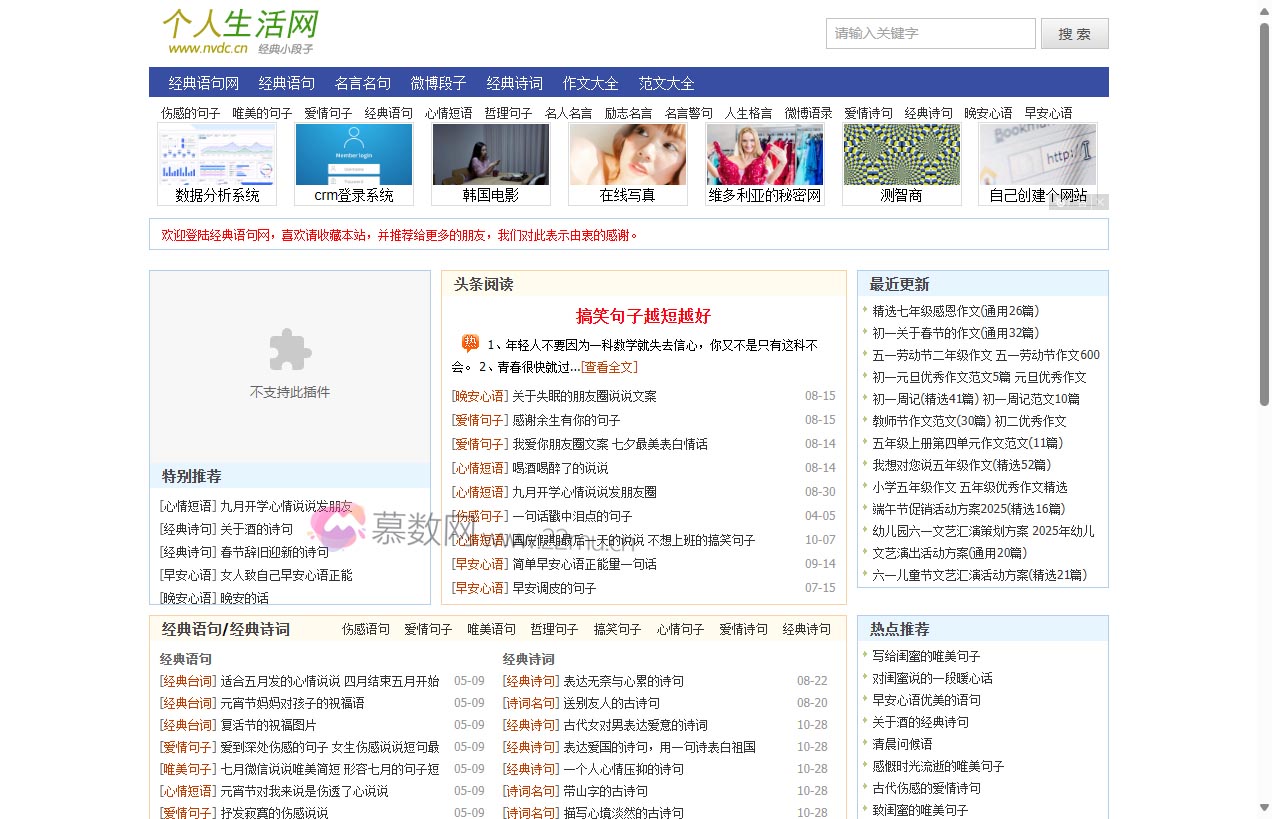
Task: Open the 查看全文 link
Action: pos(610,366)
